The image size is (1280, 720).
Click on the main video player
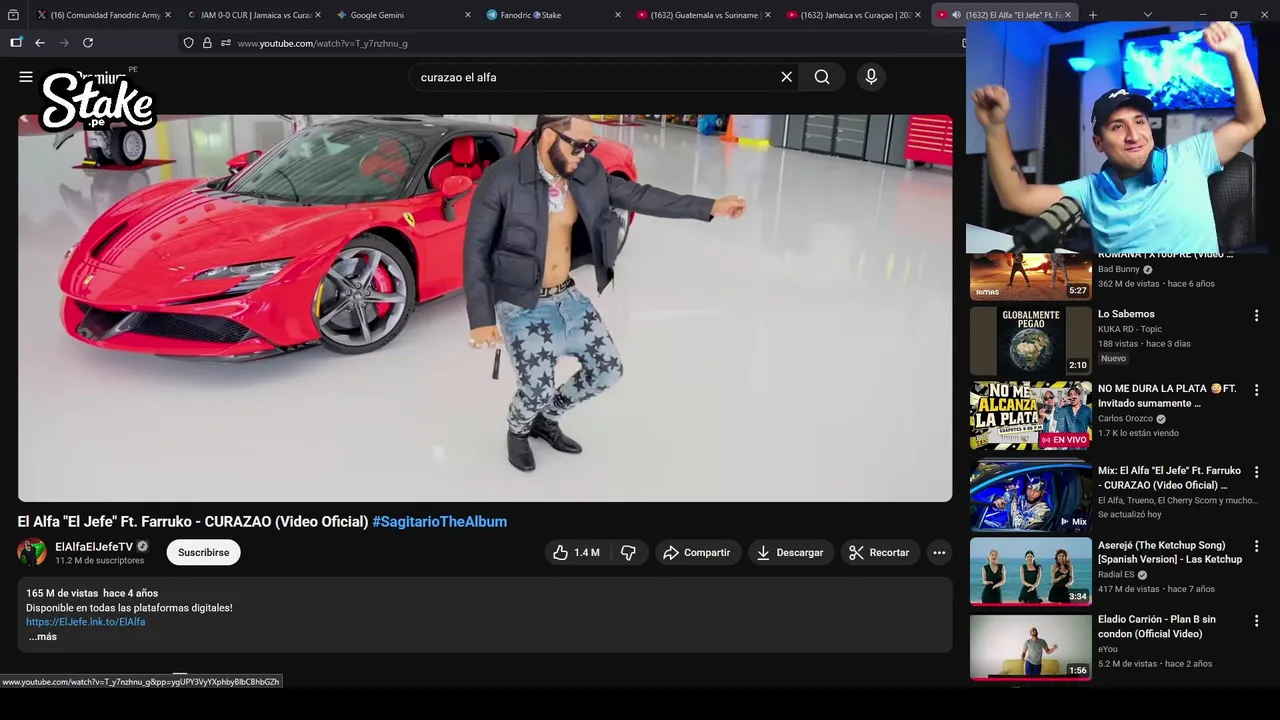pos(485,308)
